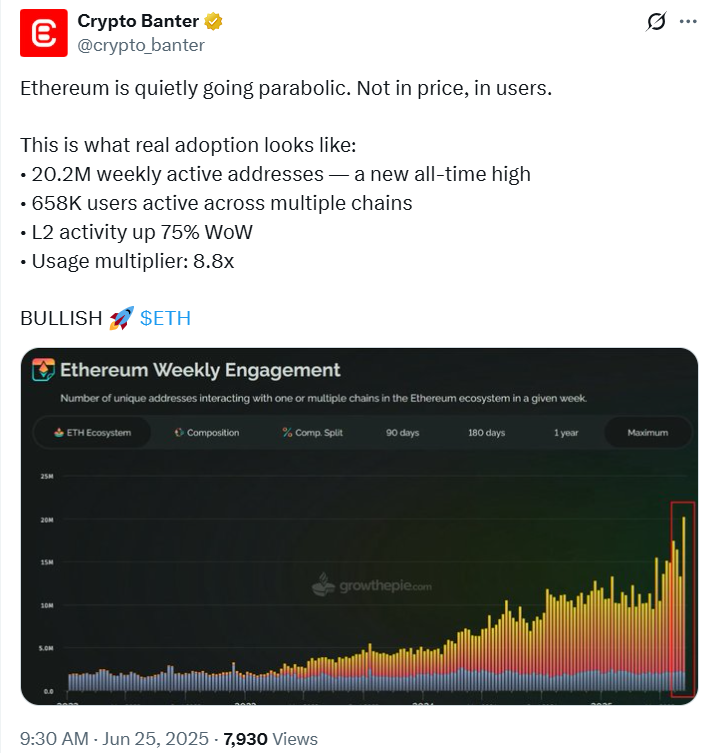Choose the 180 days timeframe
Screen dimensions: 715x753
click(486, 433)
